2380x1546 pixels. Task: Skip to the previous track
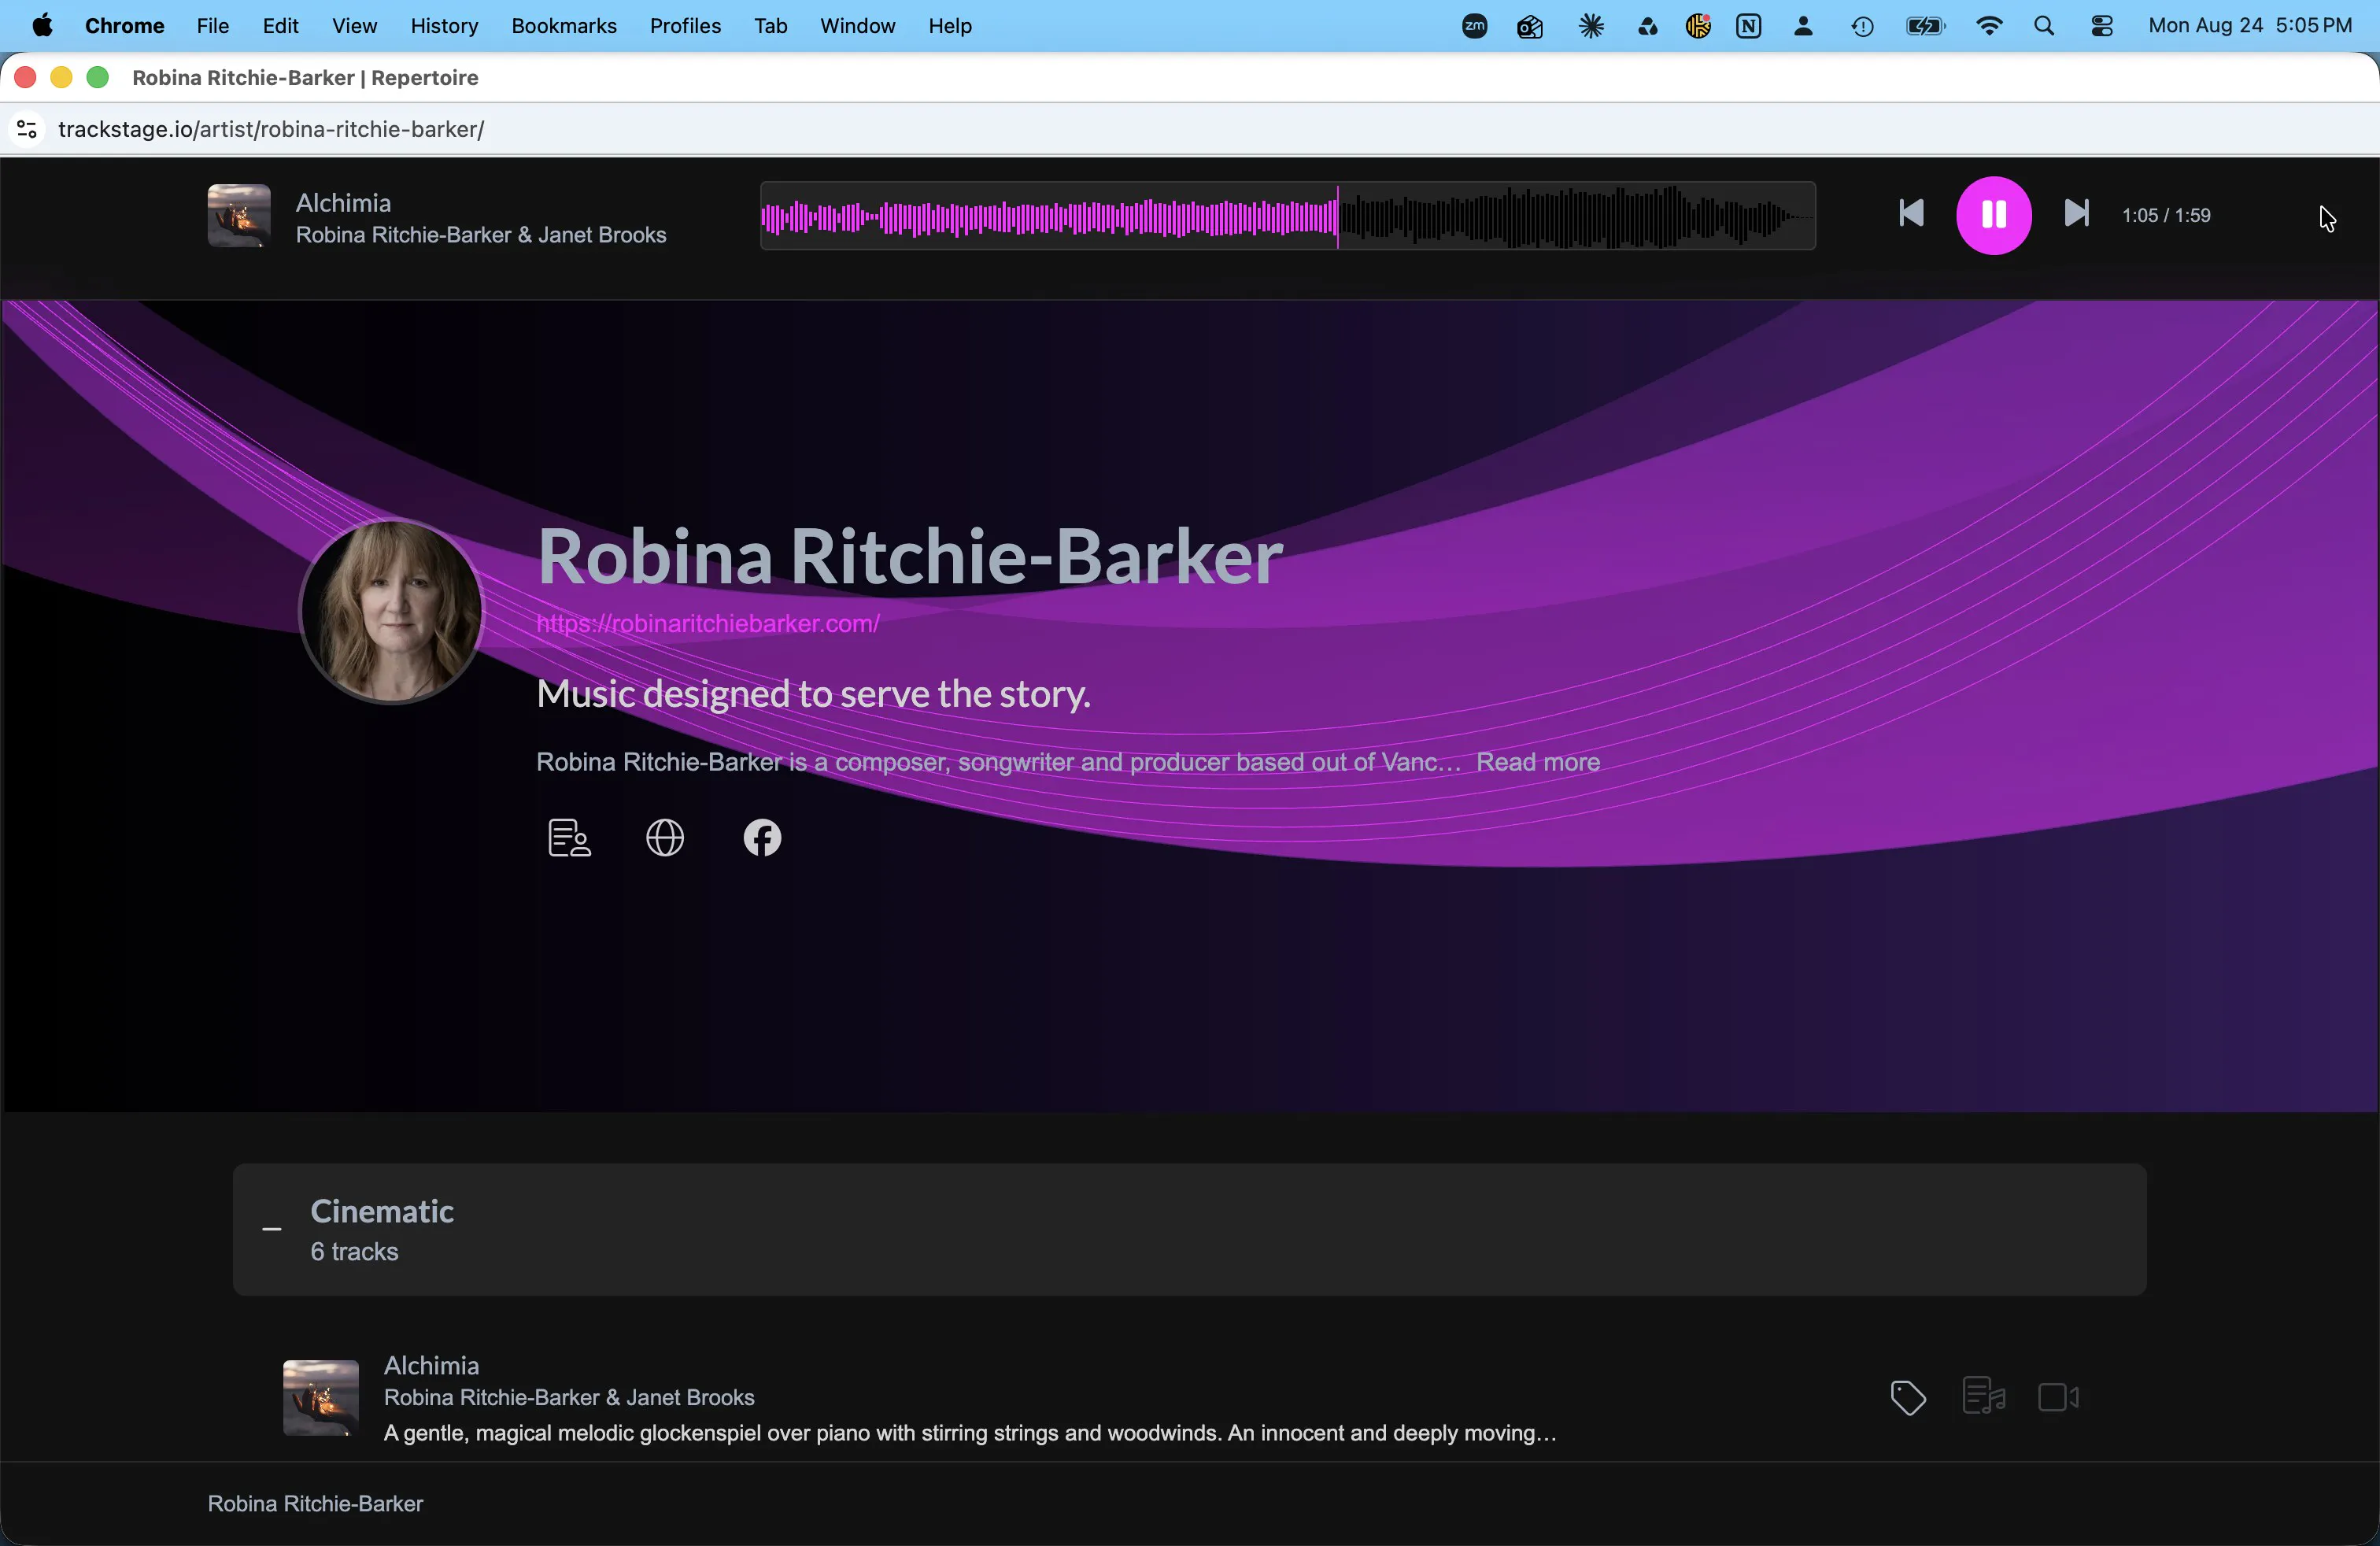coord(1911,214)
